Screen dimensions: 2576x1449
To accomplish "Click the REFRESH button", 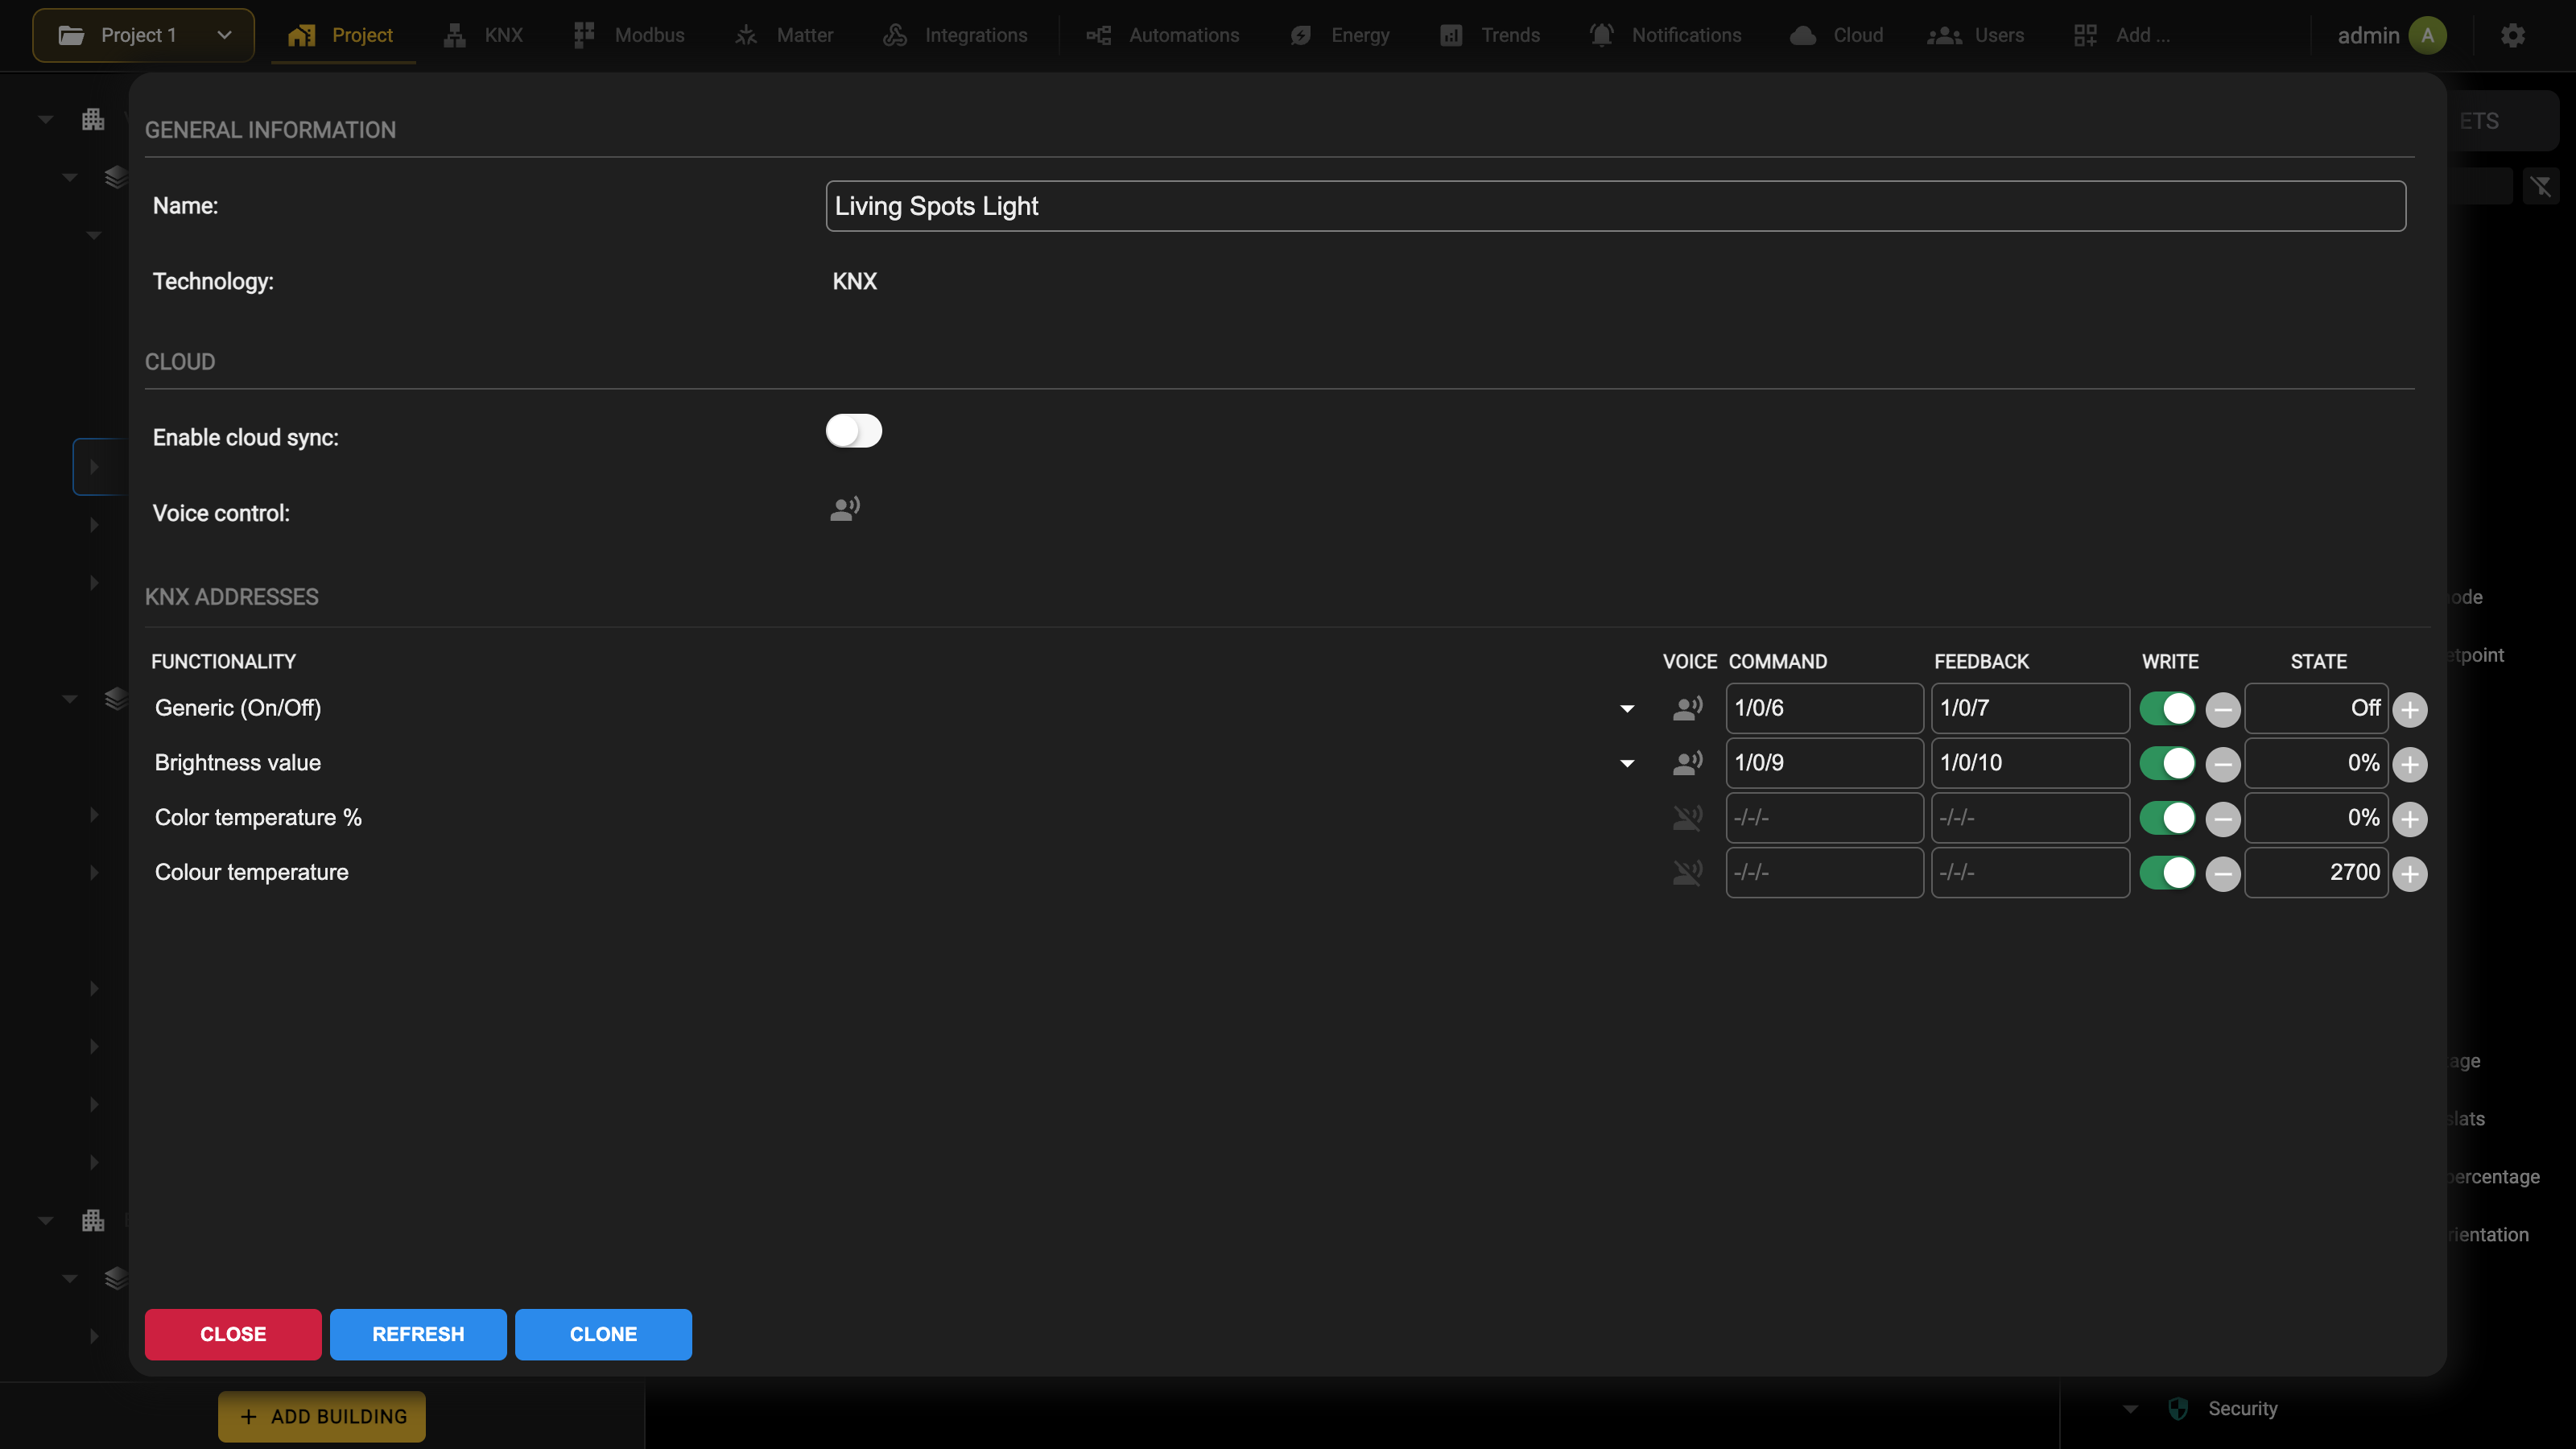I will (418, 1334).
